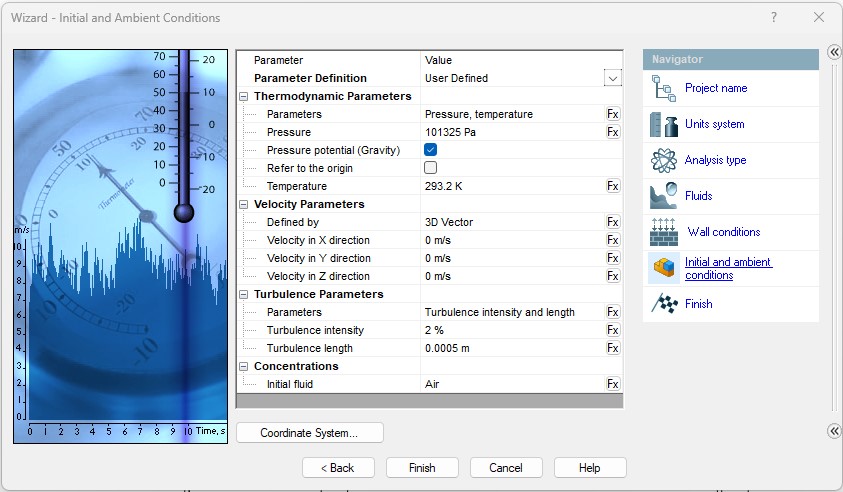Enable the Refer to the origin checkbox
843x492 pixels.
[x=431, y=168]
